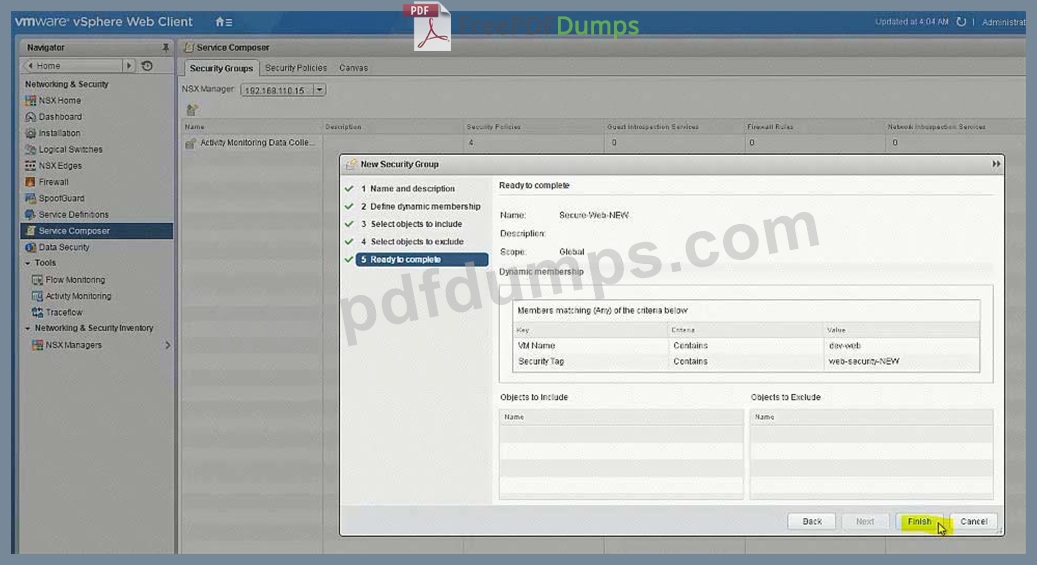The height and width of the screenshot is (565, 1037).
Task: Open Traceflow tool
Action: pyautogui.click(x=63, y=312)
